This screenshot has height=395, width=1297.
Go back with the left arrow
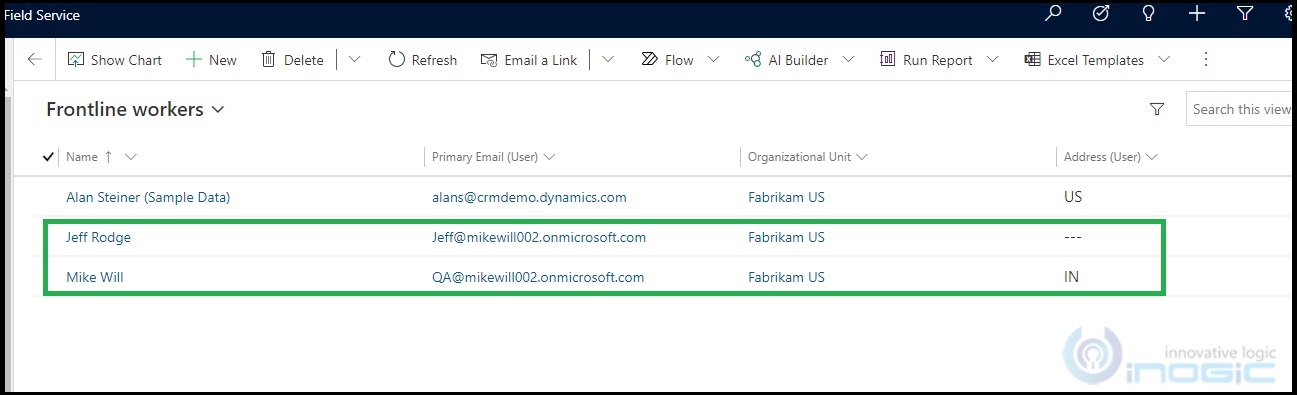coord(34,60)
